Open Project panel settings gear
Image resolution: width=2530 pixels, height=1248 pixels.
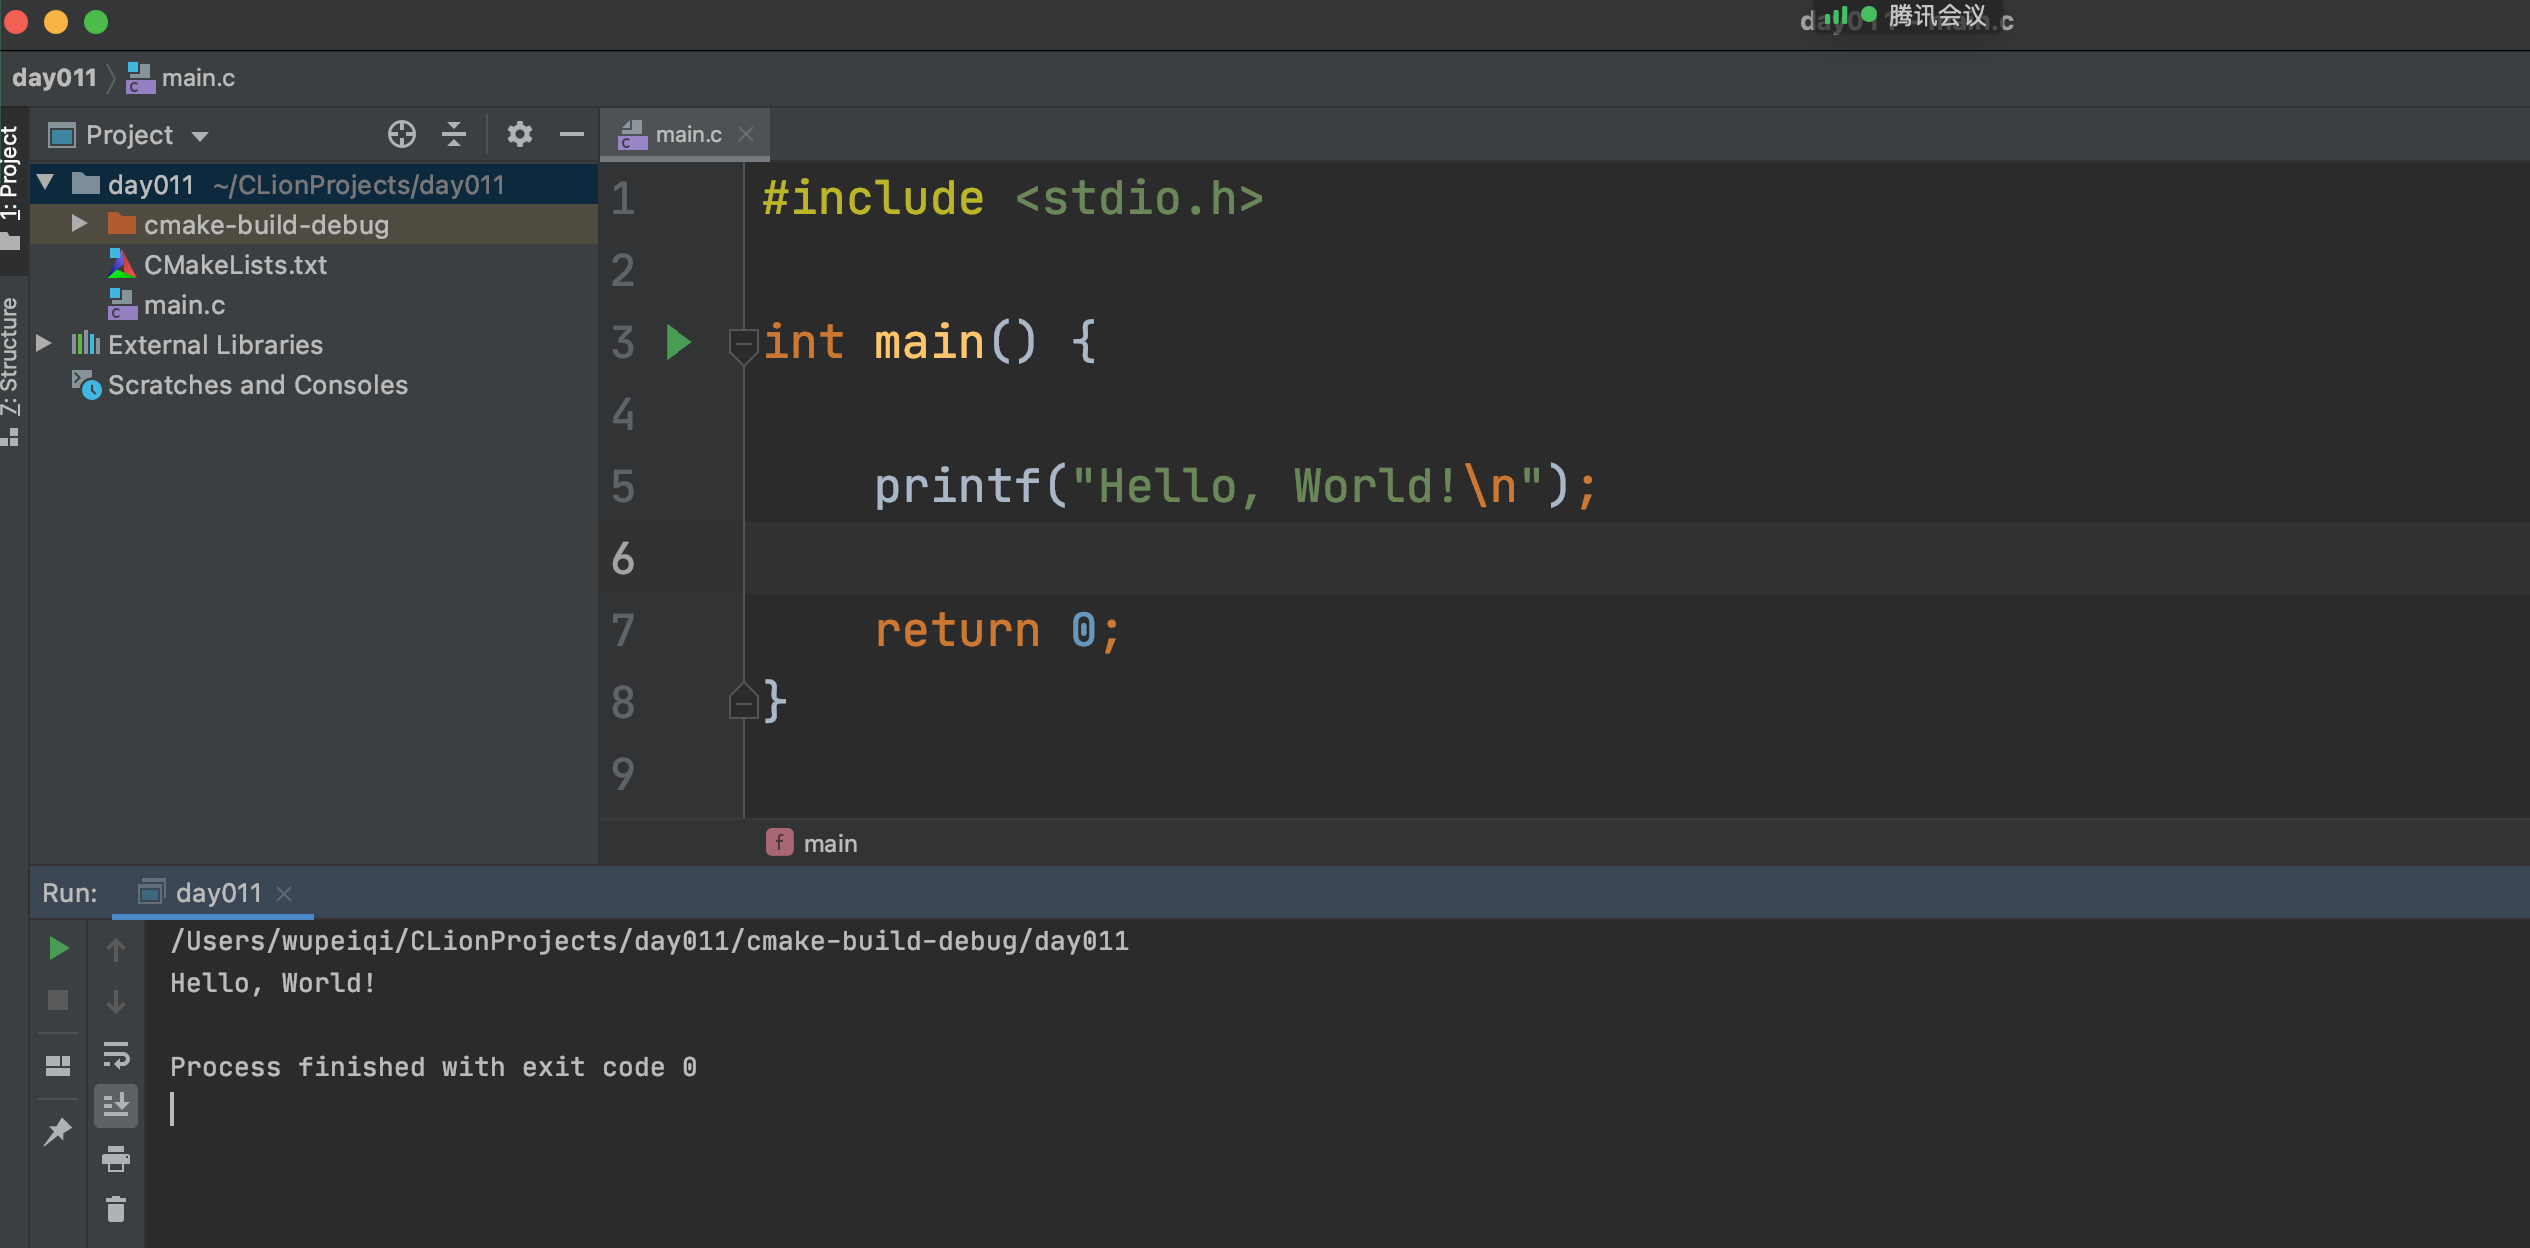coord(519,134)
